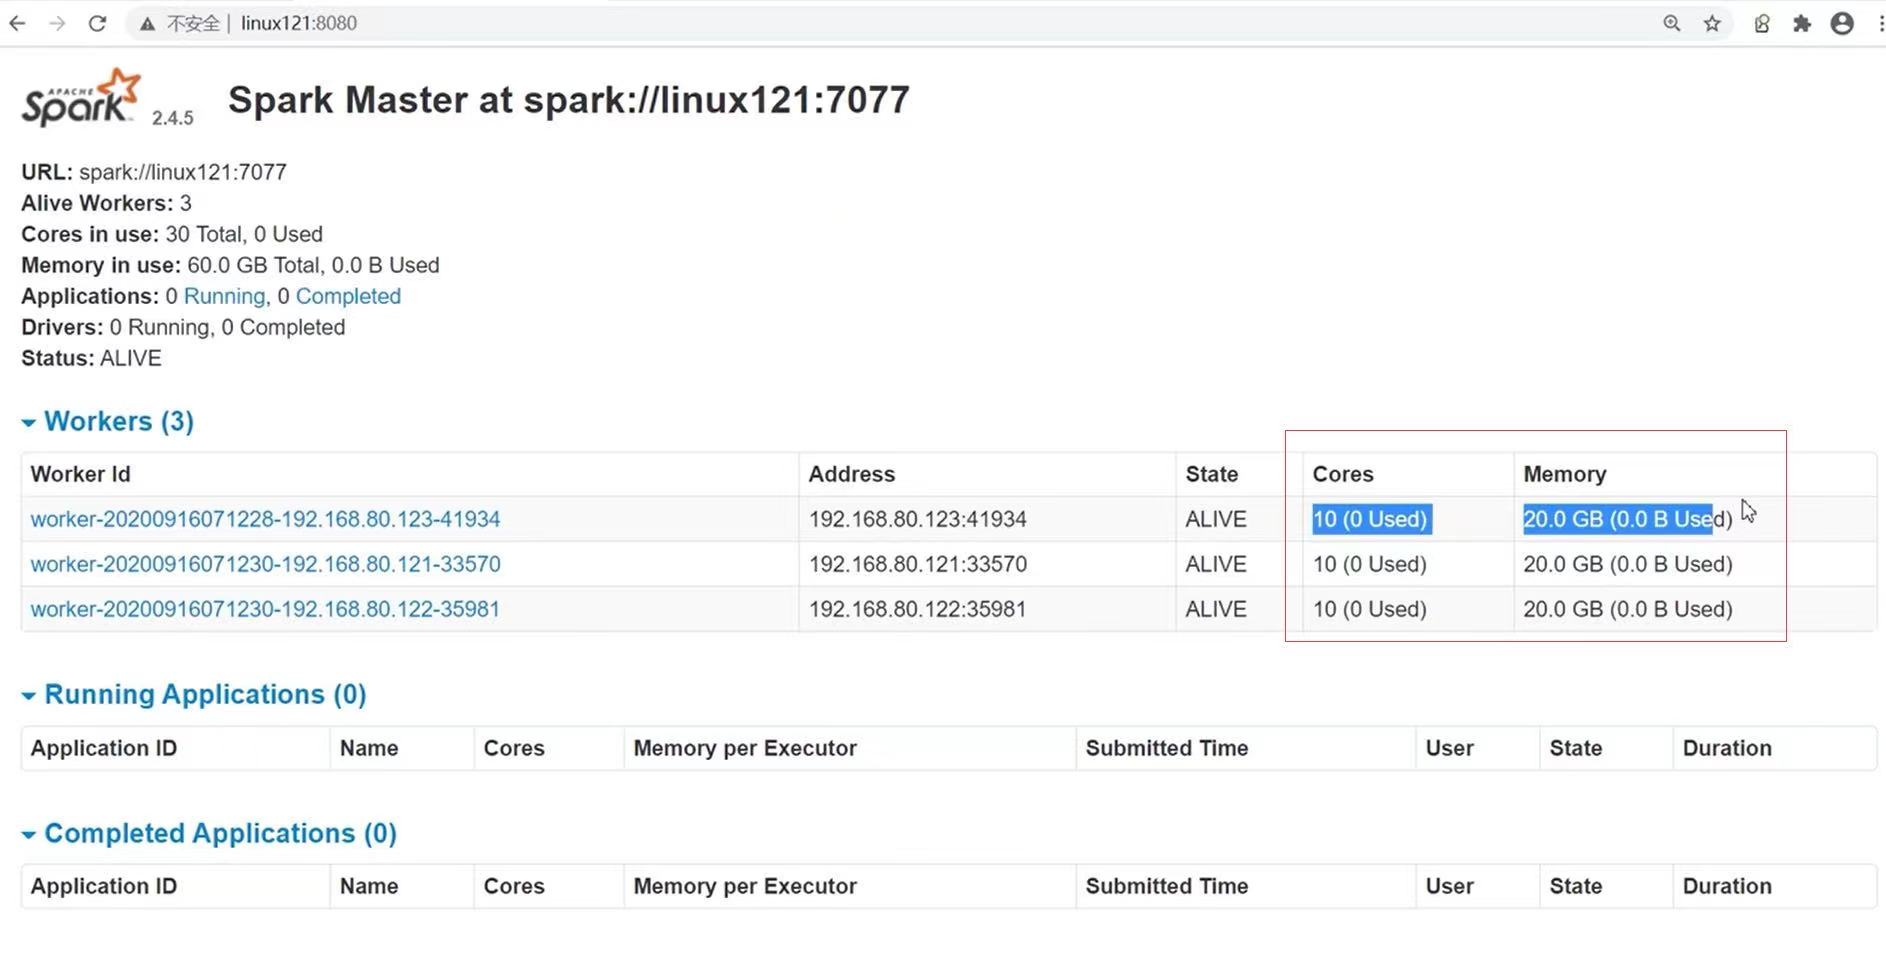Click the 'Status: ALIVE' line
This screenshot has width=1886, height=961.
(x=91, y=358)
